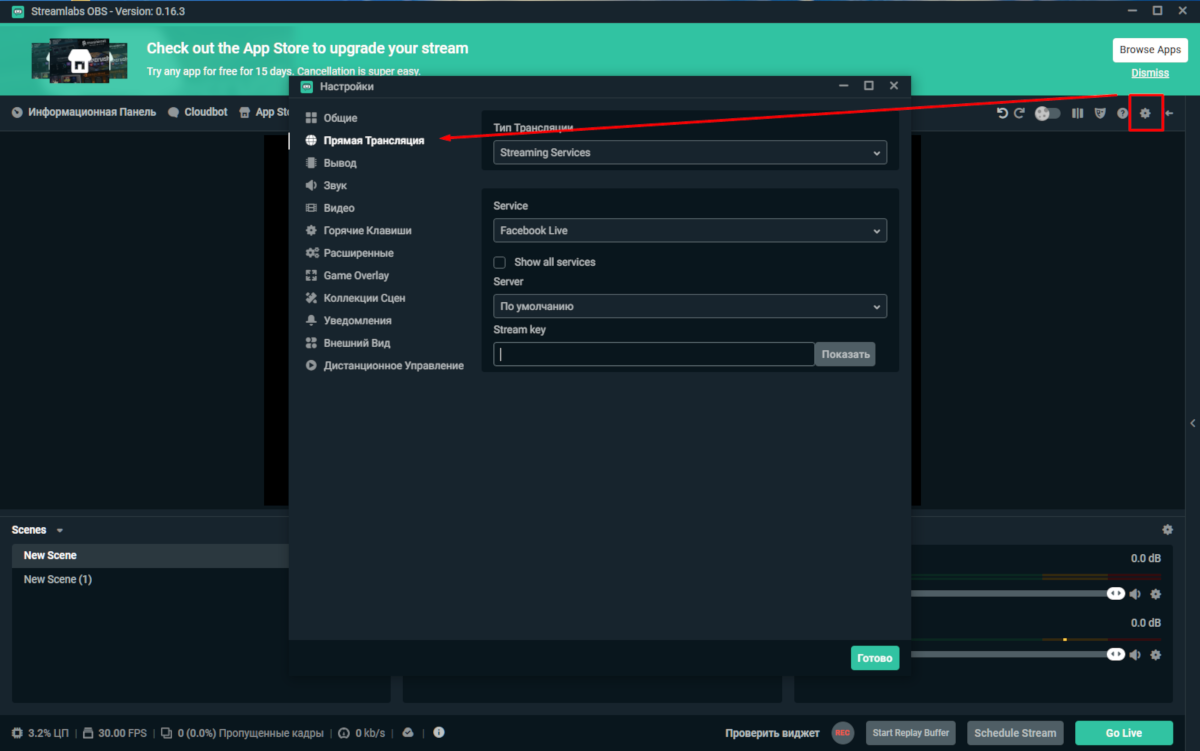Click the FPS icon in status bar
Viewport: 1200px width, 751px height.
[x=88, y=733]
